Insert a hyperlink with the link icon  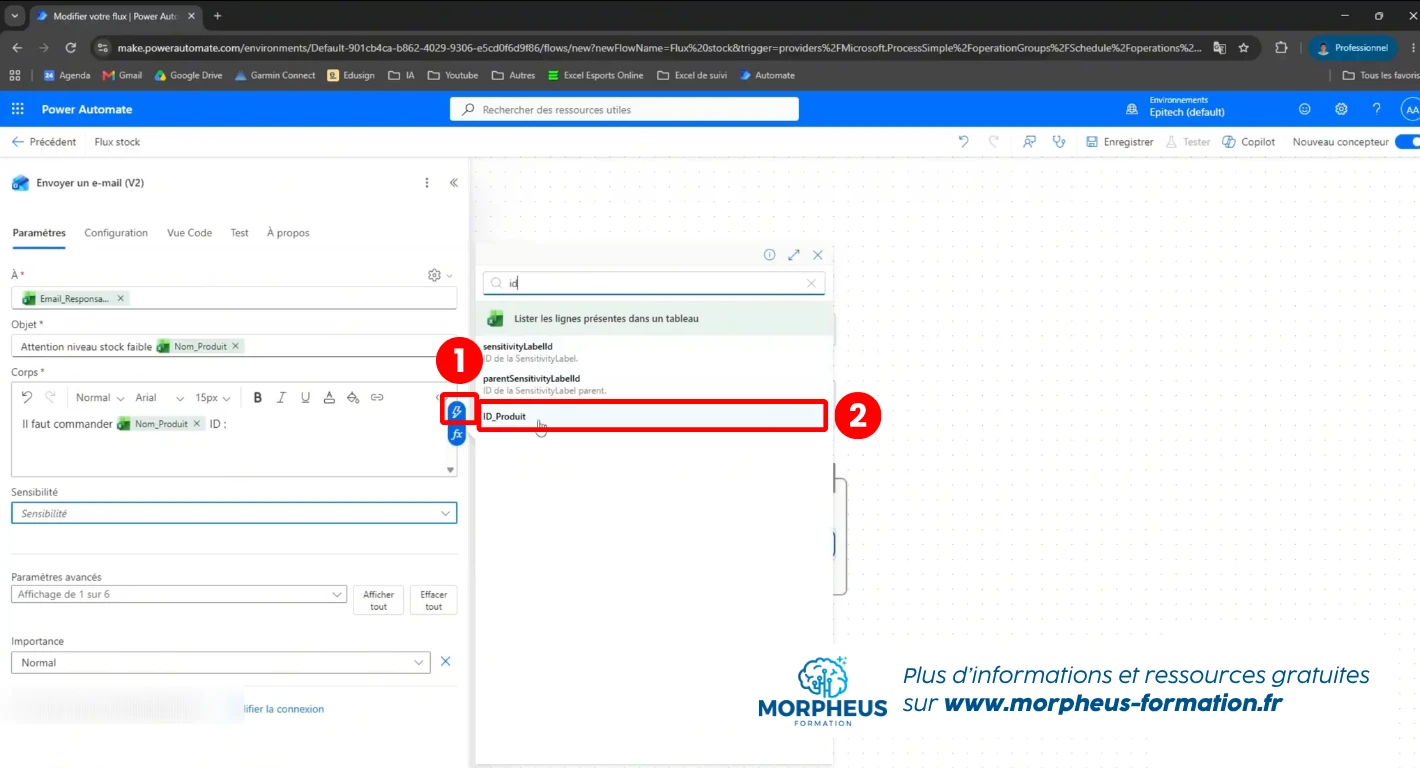coord(377,397)
